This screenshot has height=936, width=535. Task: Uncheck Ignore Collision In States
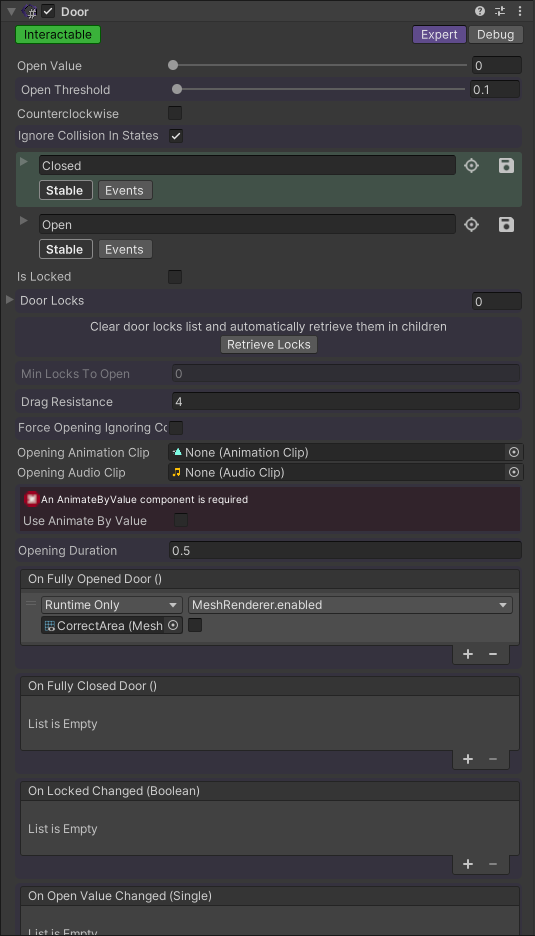pos(176,136)
